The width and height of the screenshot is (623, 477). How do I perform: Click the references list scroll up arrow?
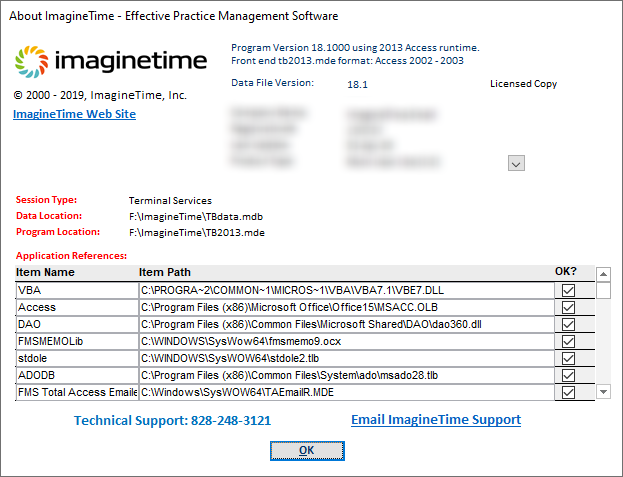(x=603, y=274)
